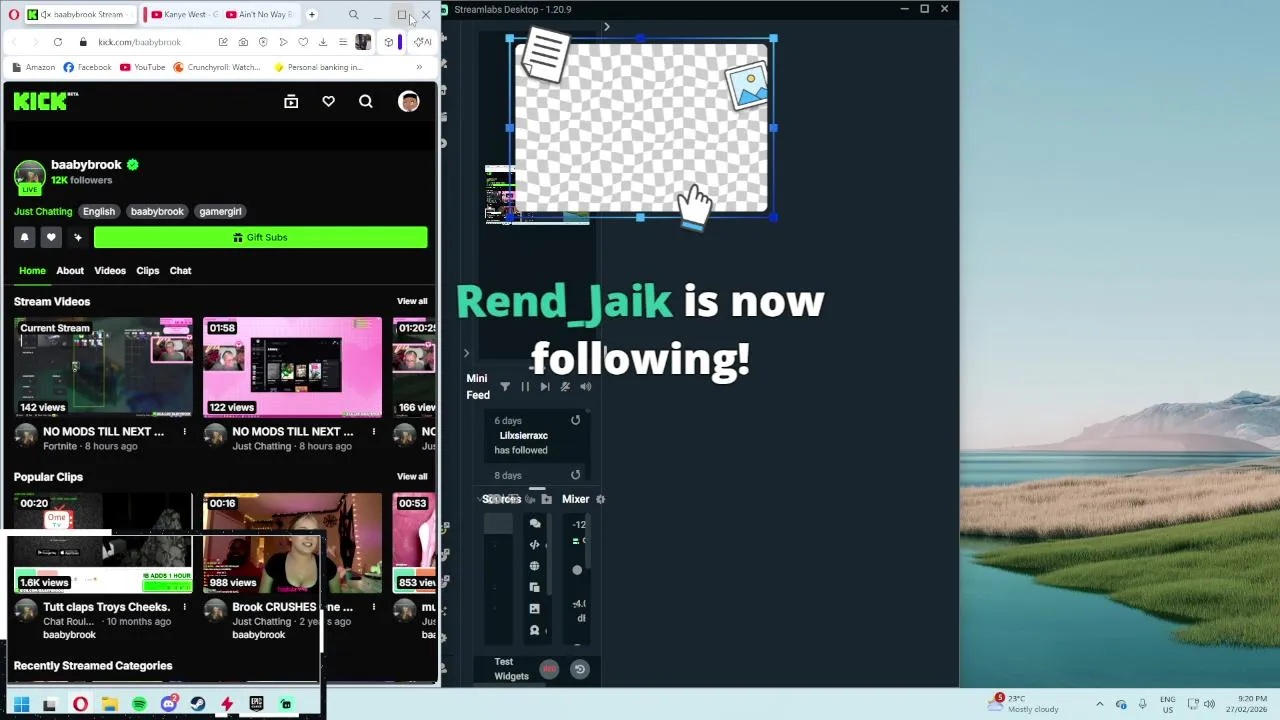Switch to the Home tab on Kick

[32, 270]
